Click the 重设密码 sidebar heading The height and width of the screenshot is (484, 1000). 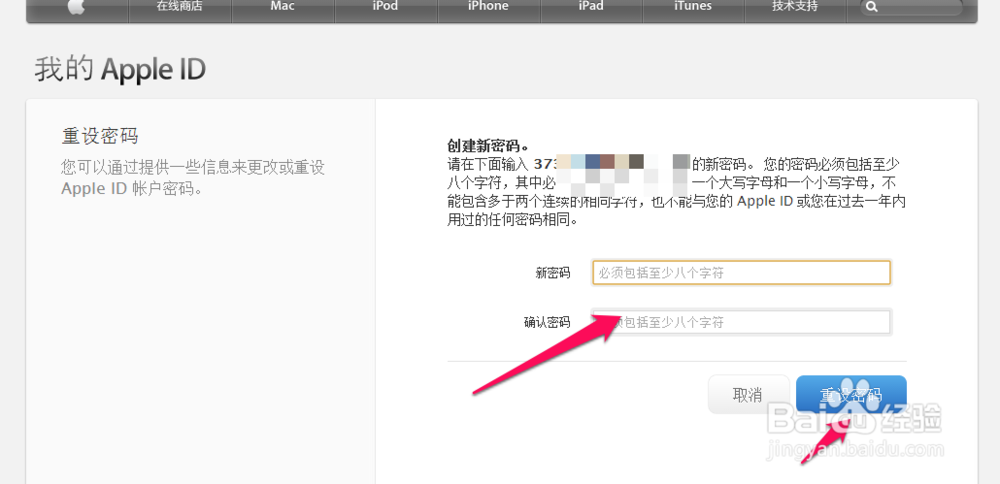(99, 136)
